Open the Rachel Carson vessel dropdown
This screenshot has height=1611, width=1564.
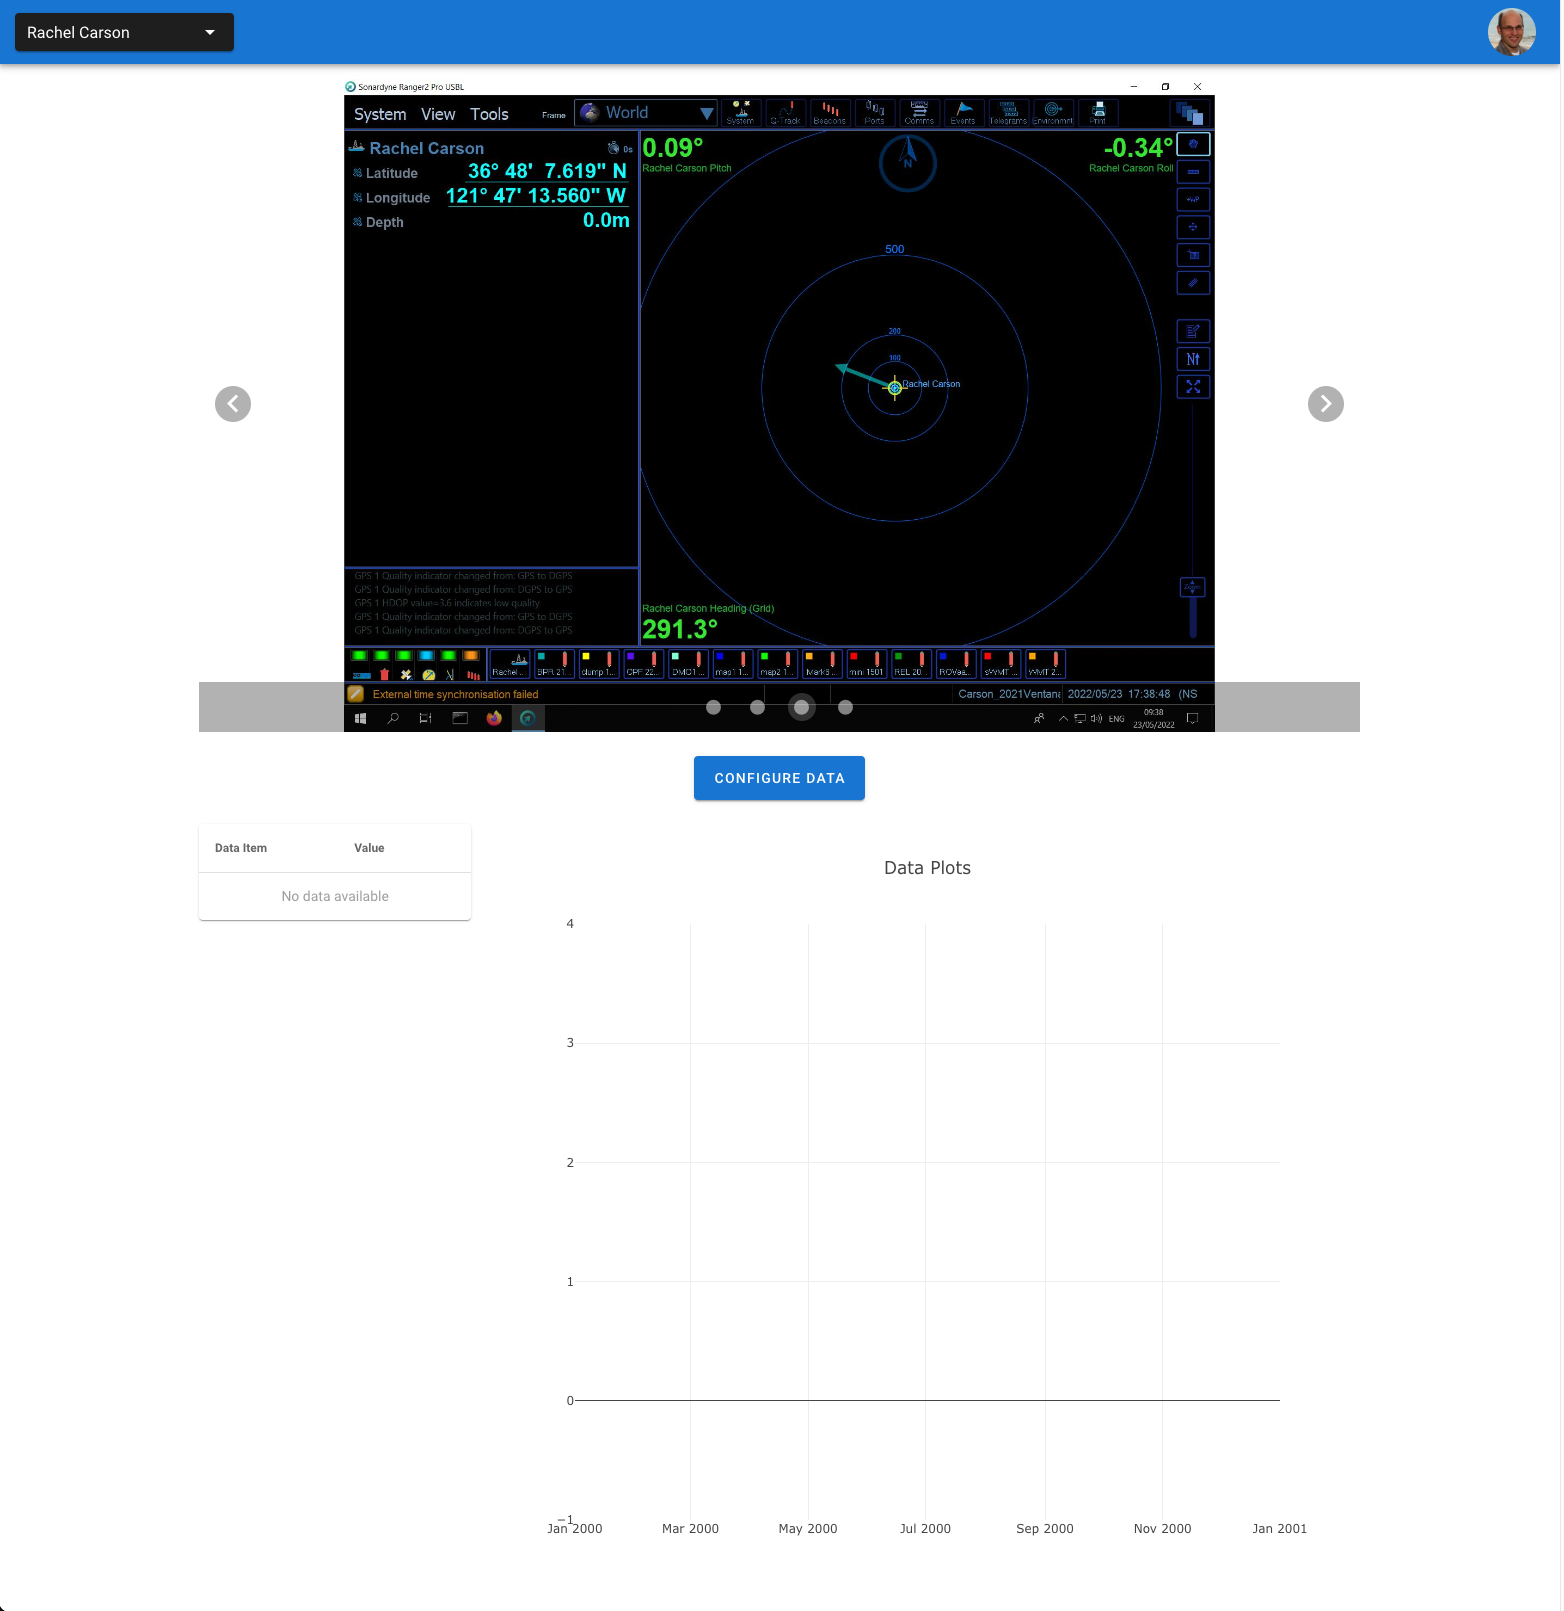124,32
